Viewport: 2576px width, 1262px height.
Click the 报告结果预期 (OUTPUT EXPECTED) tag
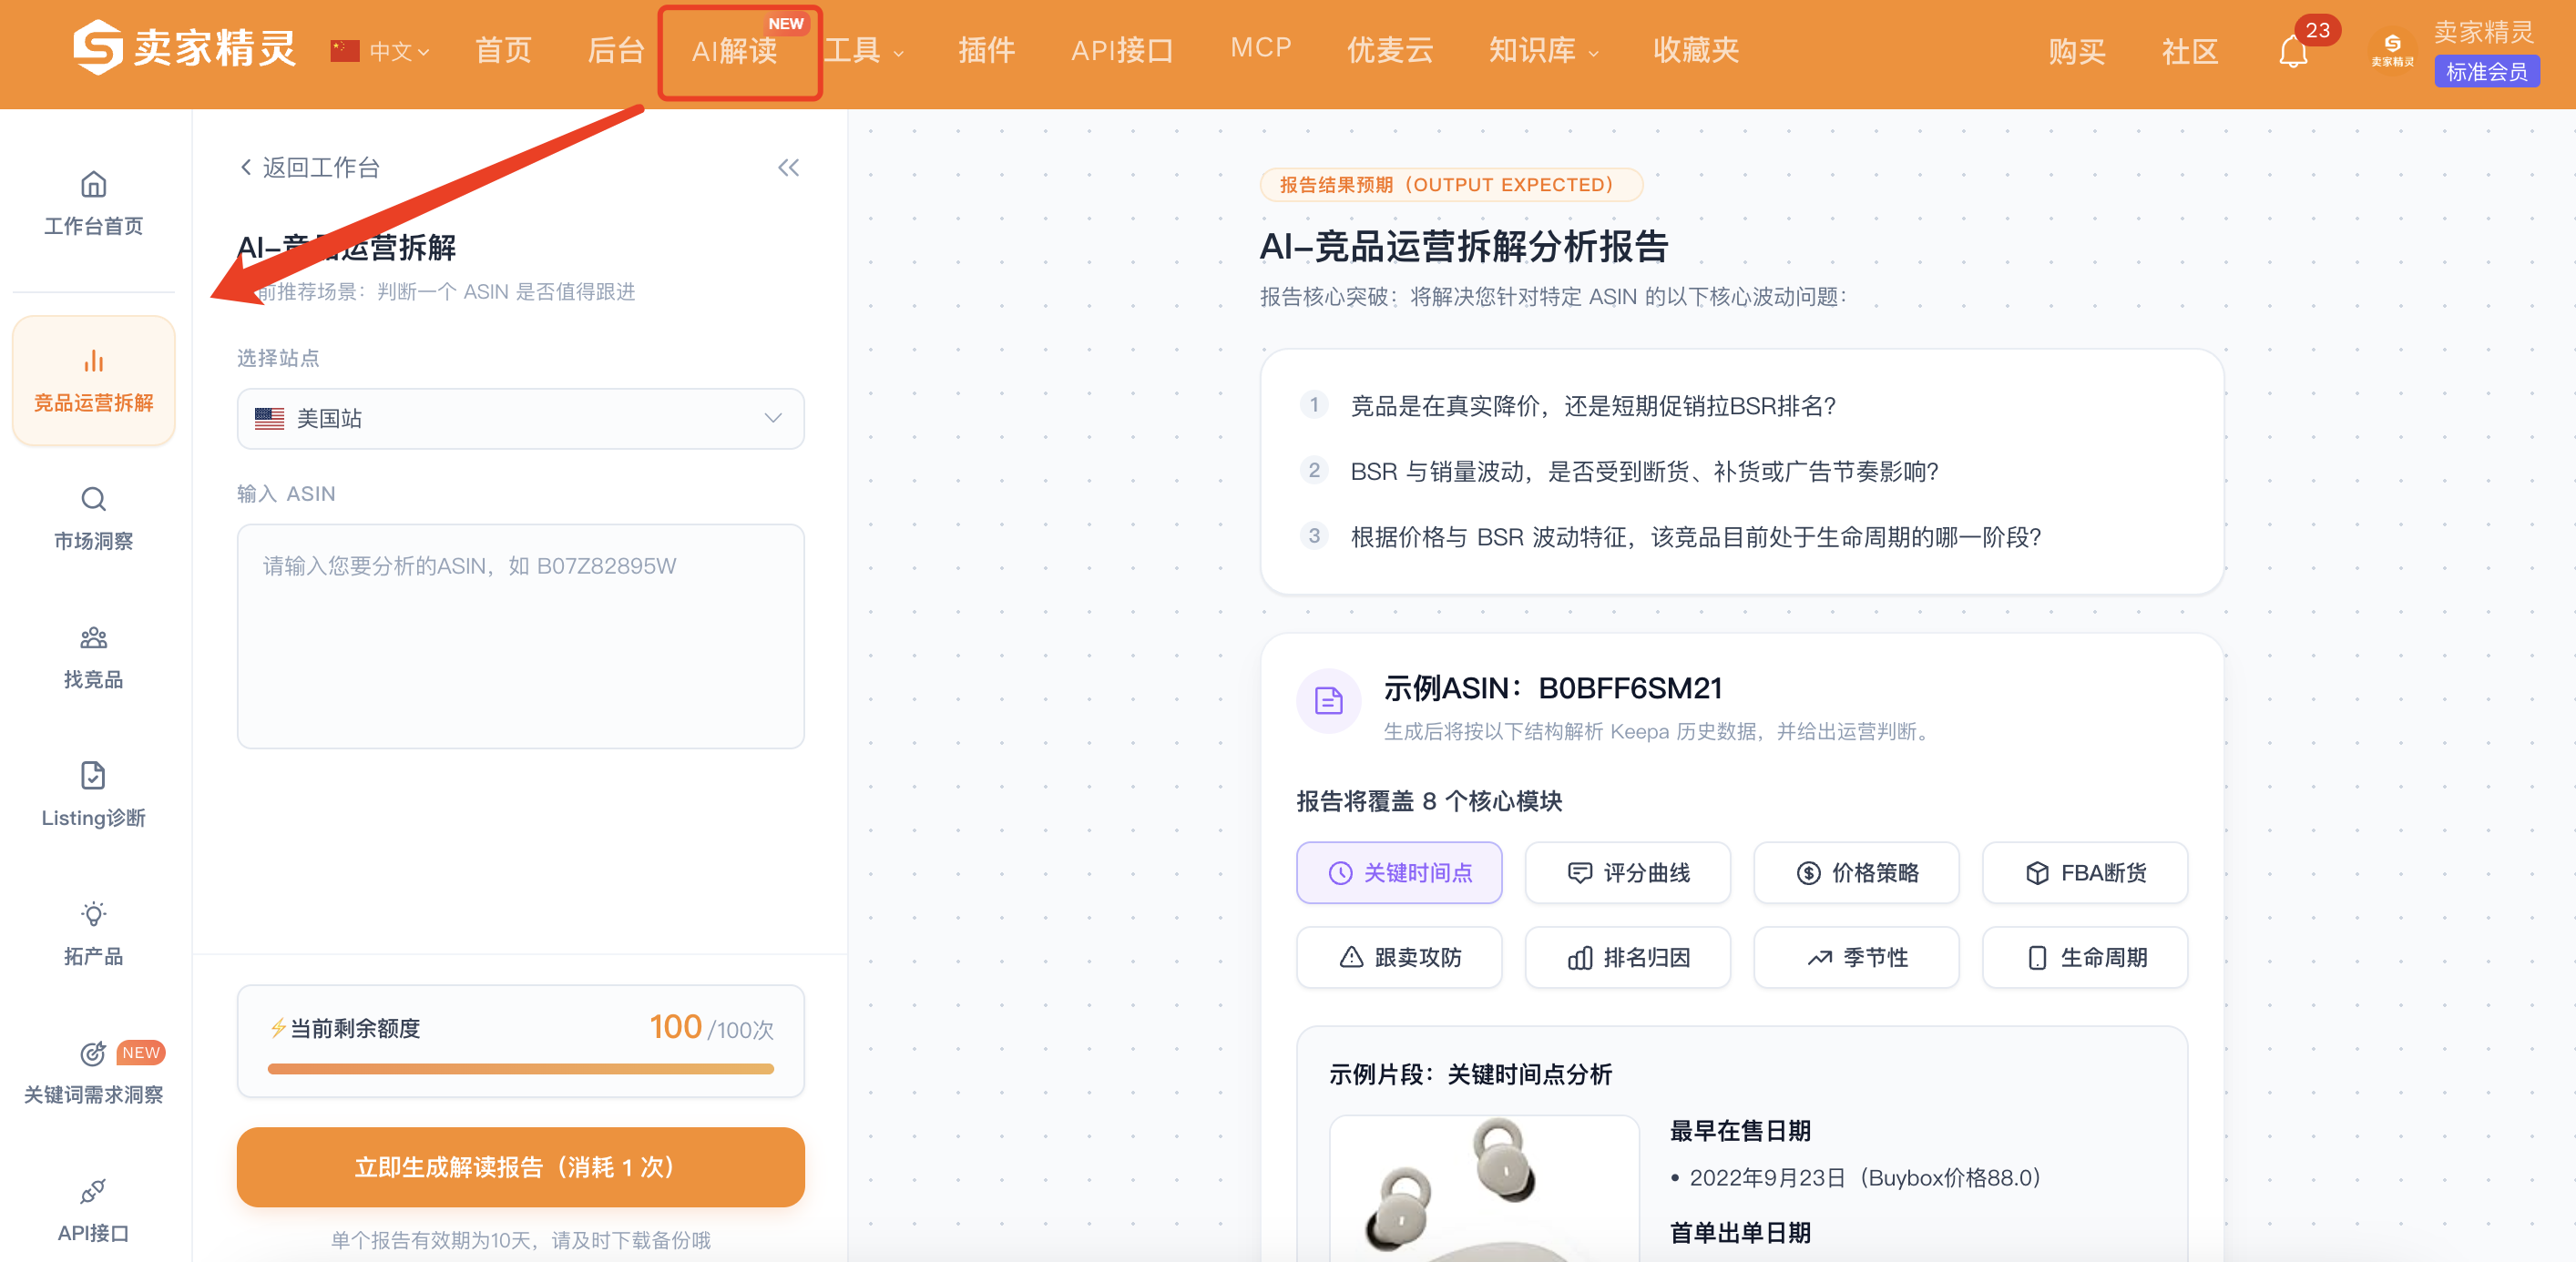(x=1450, y=185)
